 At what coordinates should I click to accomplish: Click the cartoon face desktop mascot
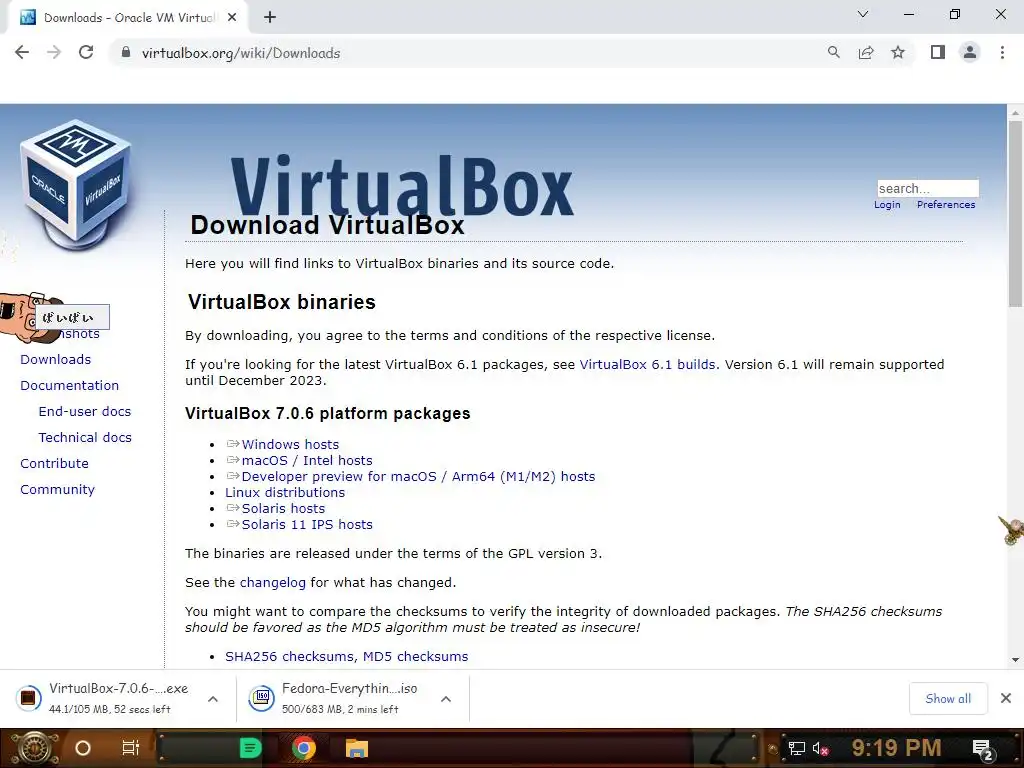[29, 318]
